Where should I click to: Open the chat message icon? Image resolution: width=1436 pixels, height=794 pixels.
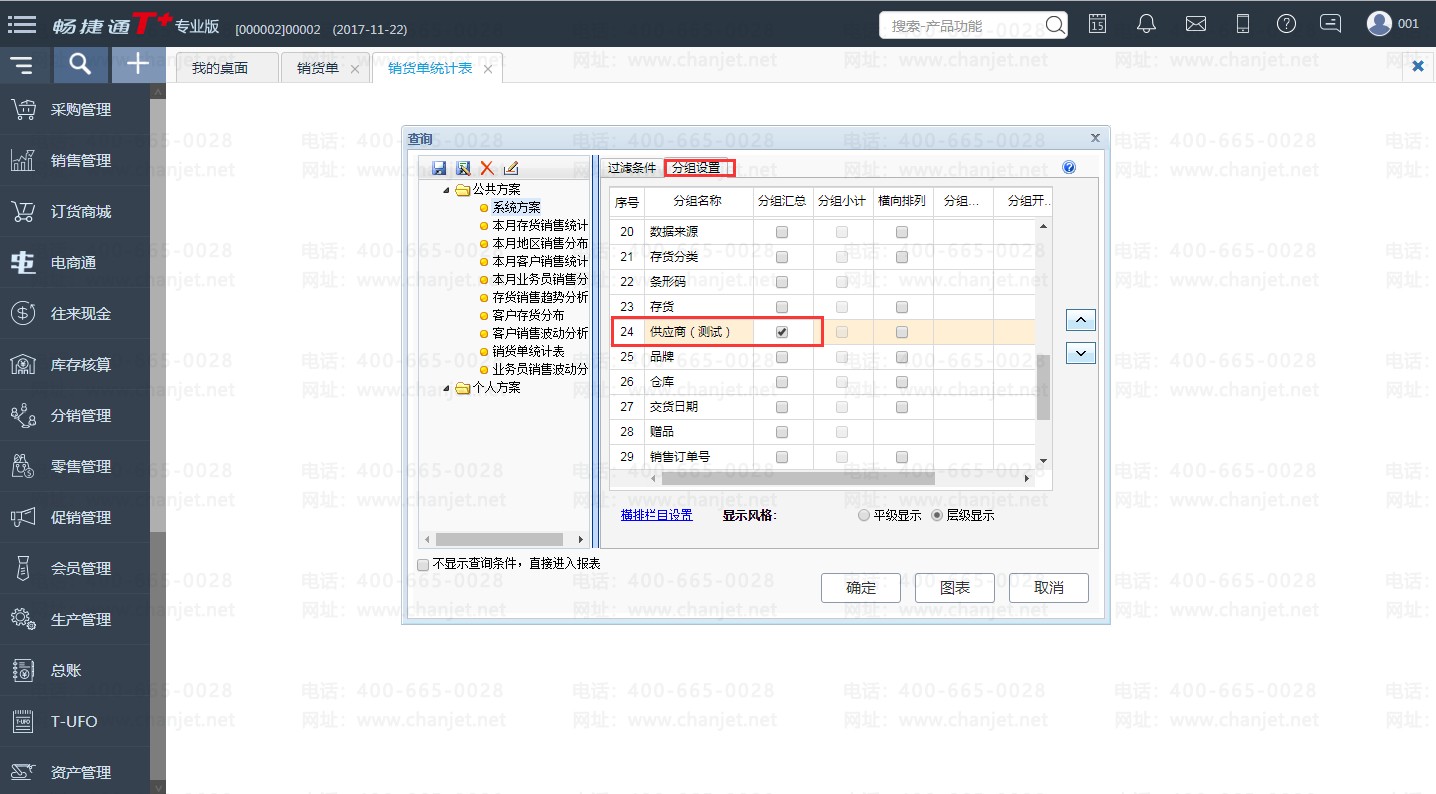click(x=1330, y=24)
